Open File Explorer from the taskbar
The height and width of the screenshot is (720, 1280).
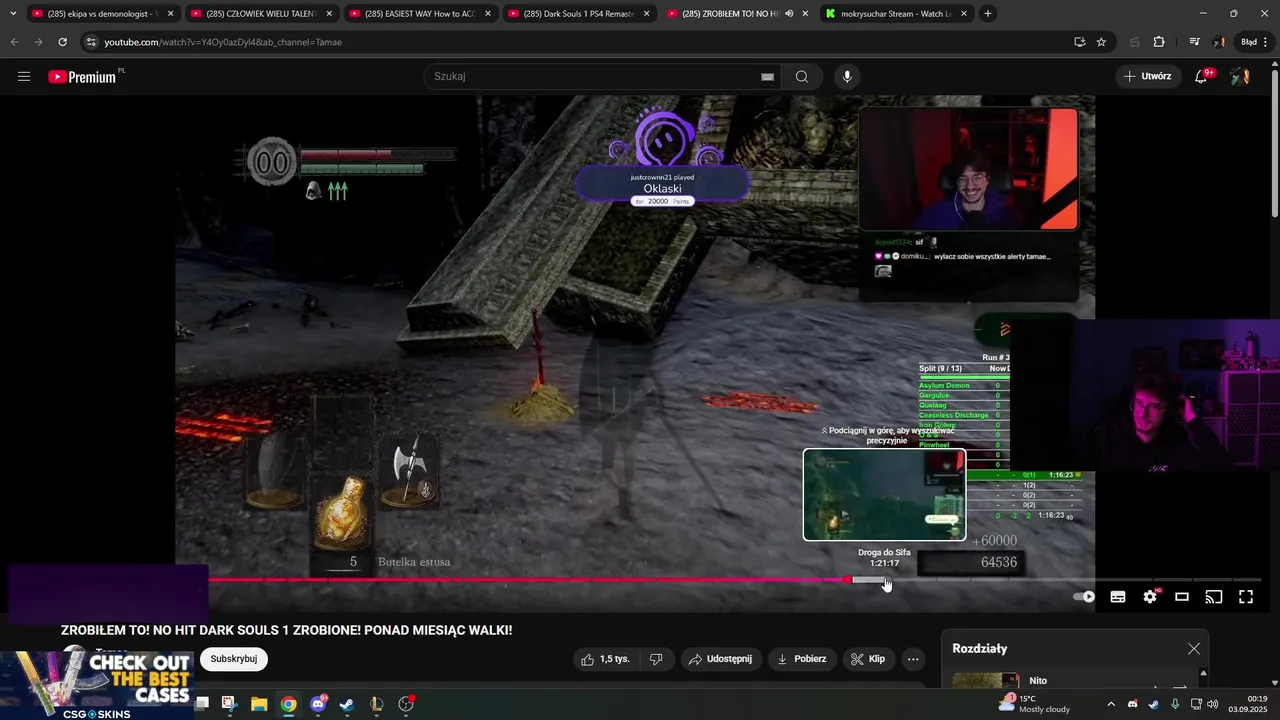point(258,704)
